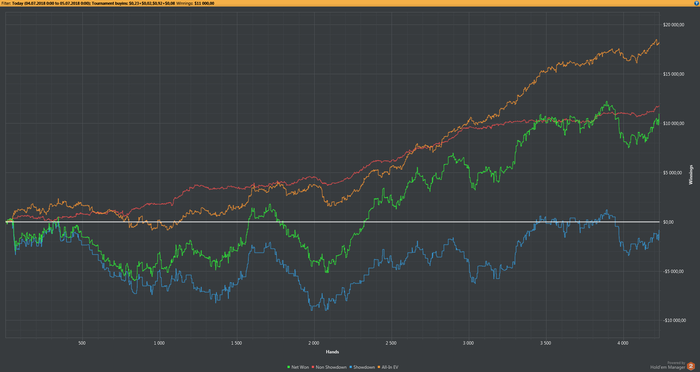700x372 pixels.
Task: Click the 3 000 hands axis label
Action: point(468,343)
